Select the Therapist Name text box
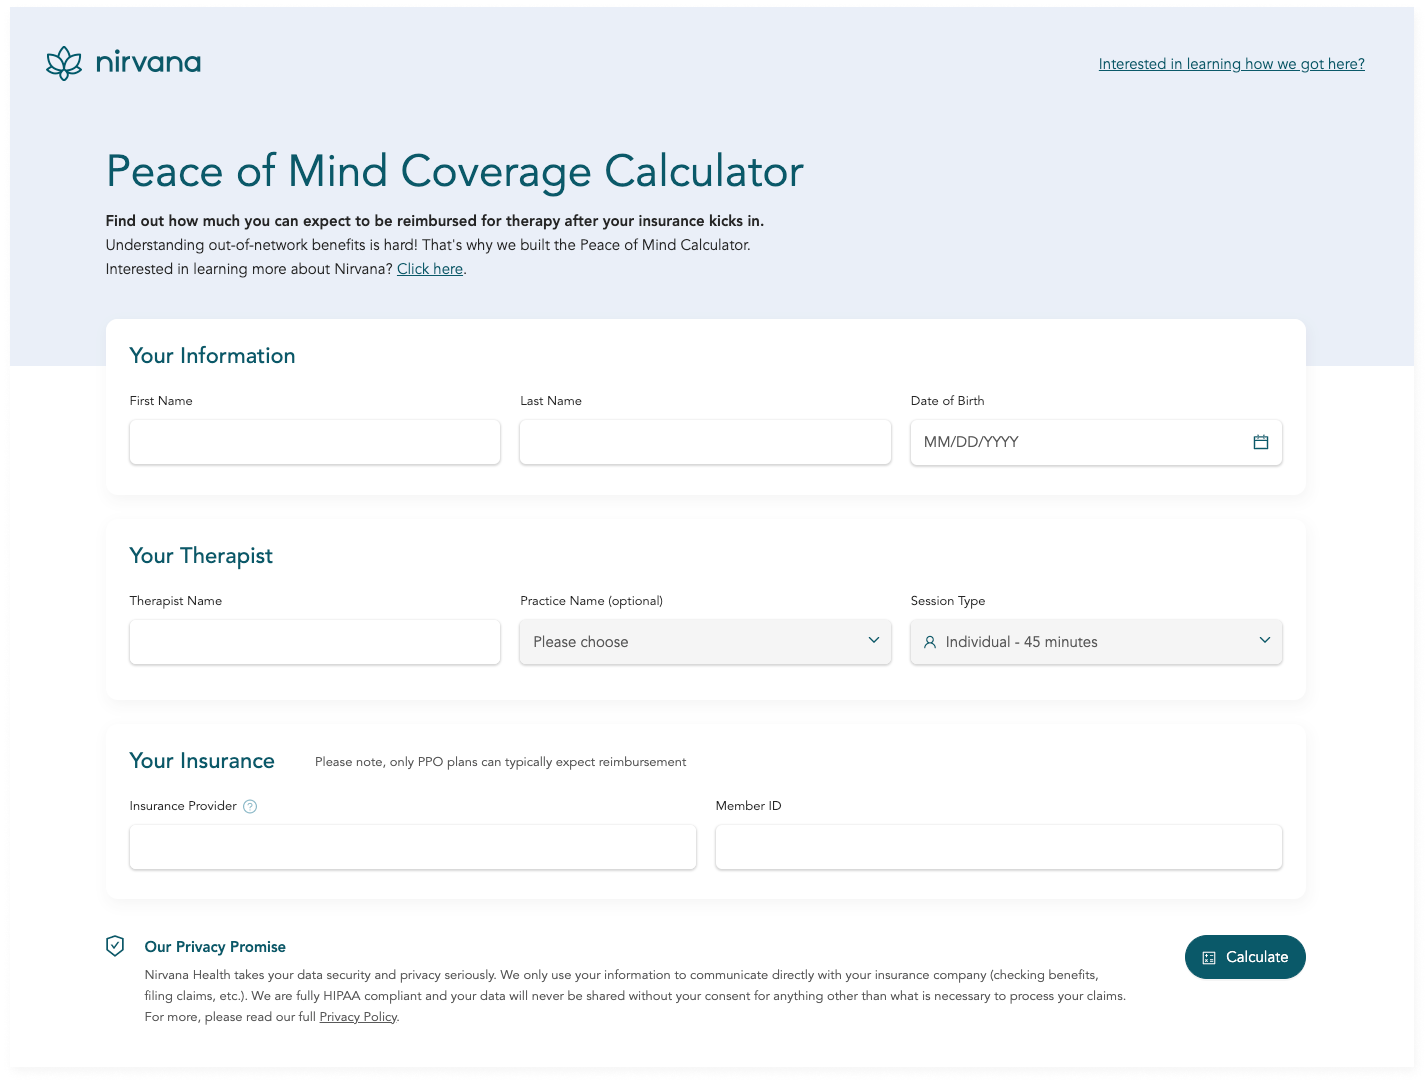This screenshot has height=1084, width=1428. coord(315,642)
